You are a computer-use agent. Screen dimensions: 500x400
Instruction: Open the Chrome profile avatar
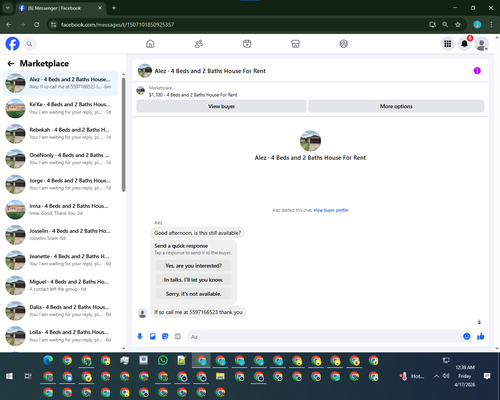click(477, 25)
